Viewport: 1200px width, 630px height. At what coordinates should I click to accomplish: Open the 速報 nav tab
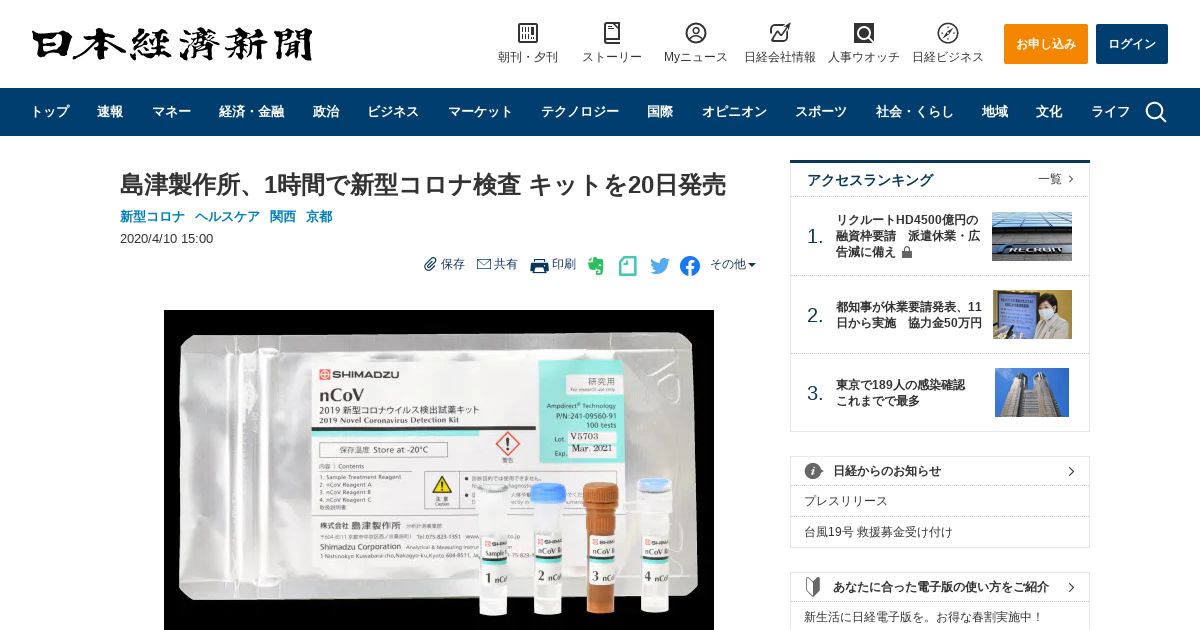(x=110, y=112)
